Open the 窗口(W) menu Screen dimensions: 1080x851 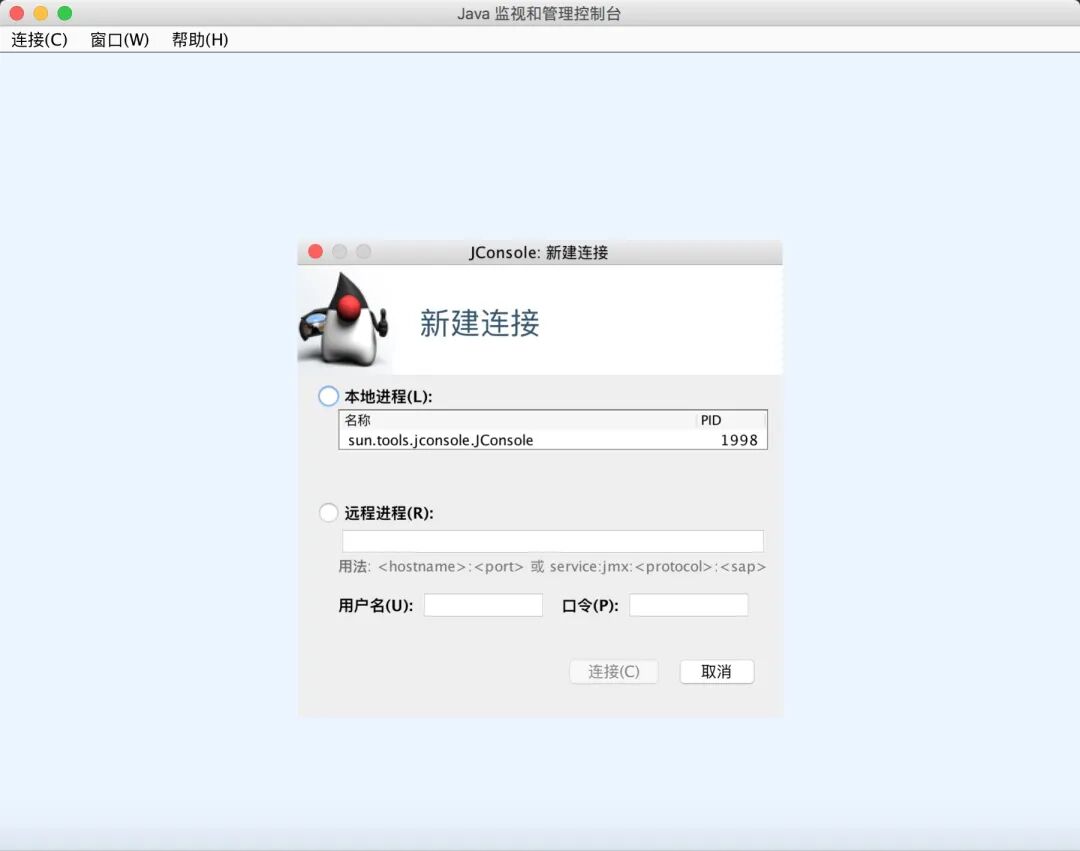(x=119, y=40)
